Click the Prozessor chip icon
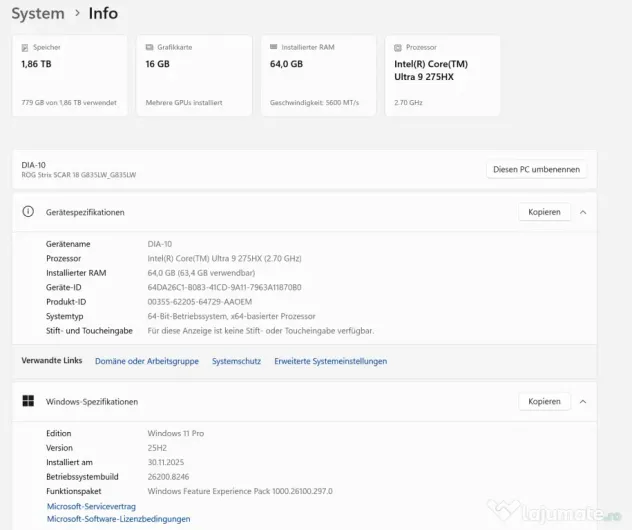This screenshot has width=632, height=530. [x=398, y=48]
